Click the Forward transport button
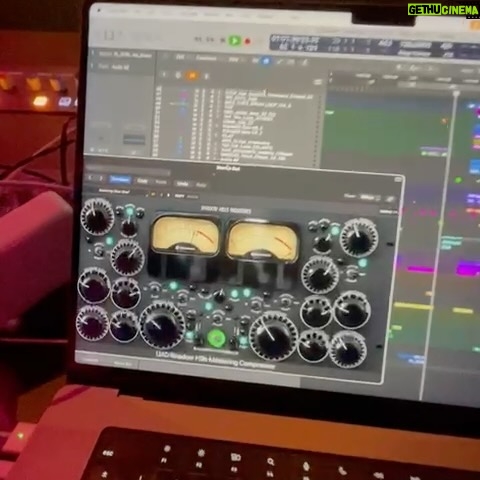This screenshot has height=480, width=480. (x=210, y=40)
